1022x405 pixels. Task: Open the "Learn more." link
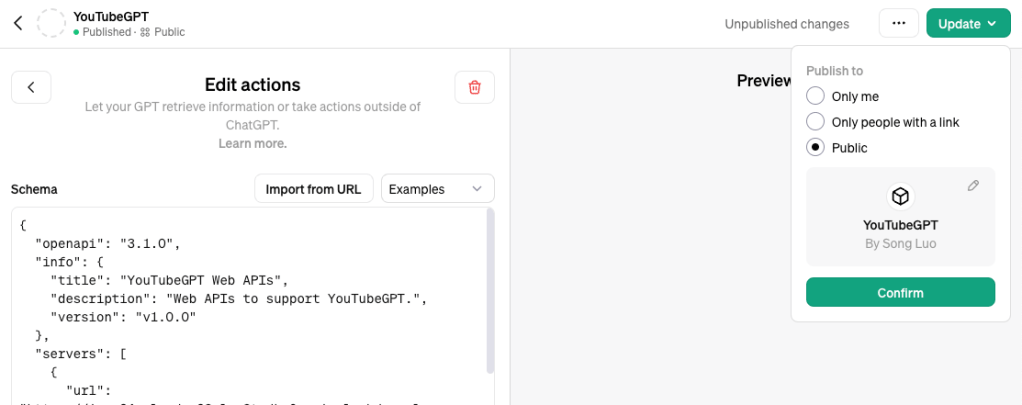[x=252, y=143]
